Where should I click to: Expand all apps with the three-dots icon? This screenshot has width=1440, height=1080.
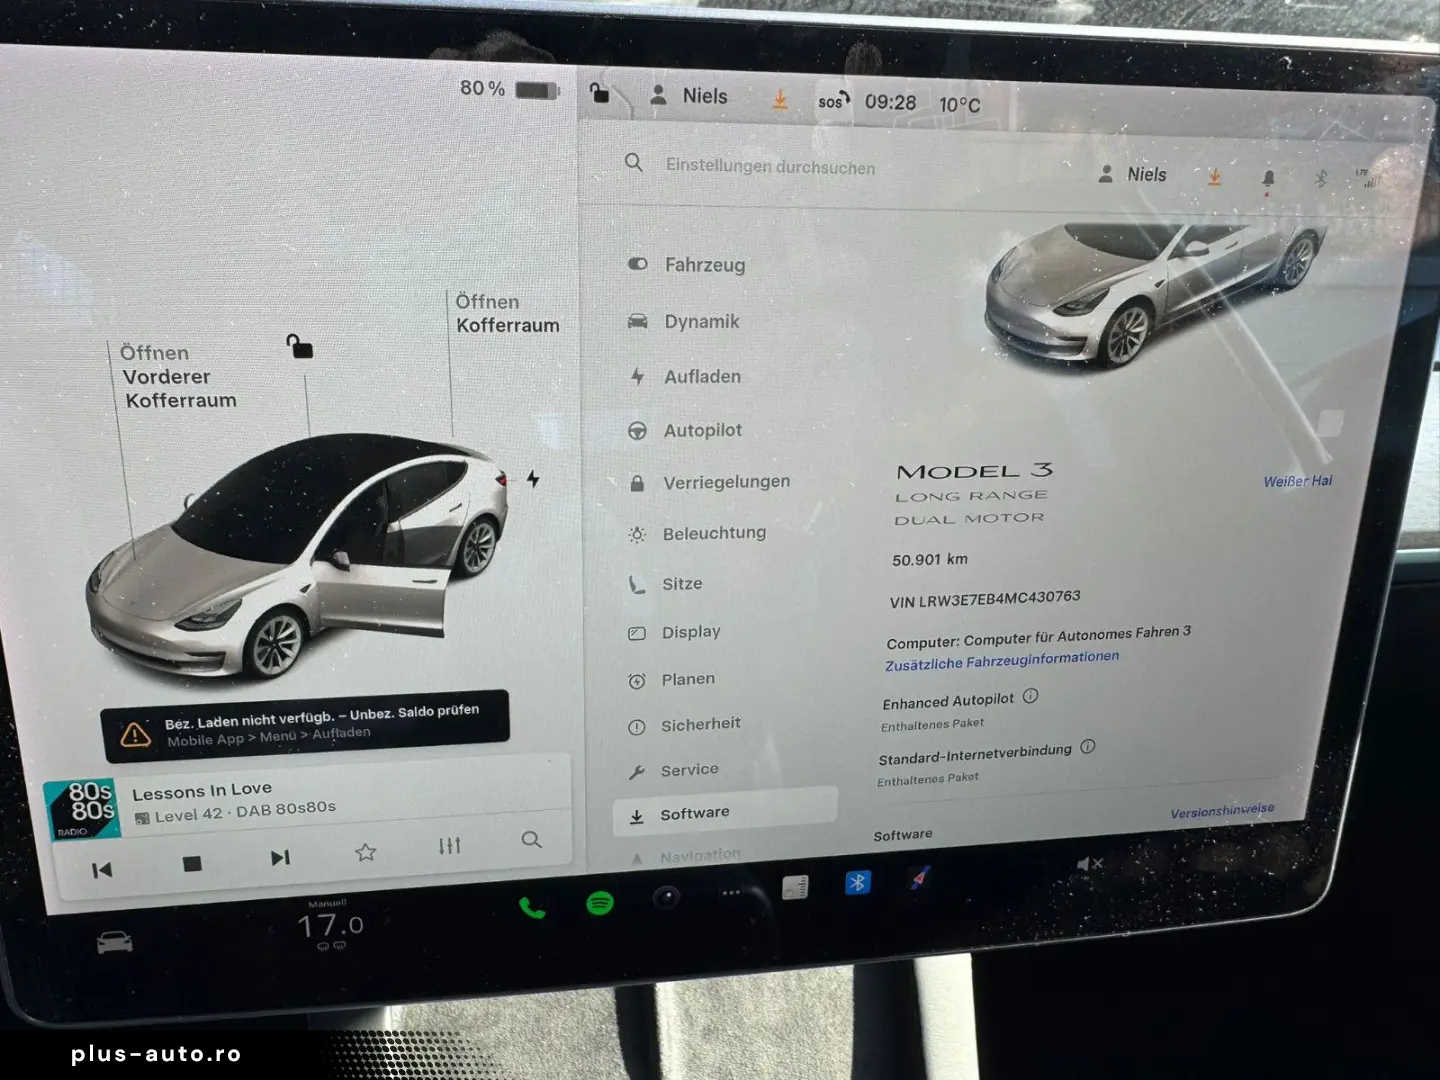[731, 893]
